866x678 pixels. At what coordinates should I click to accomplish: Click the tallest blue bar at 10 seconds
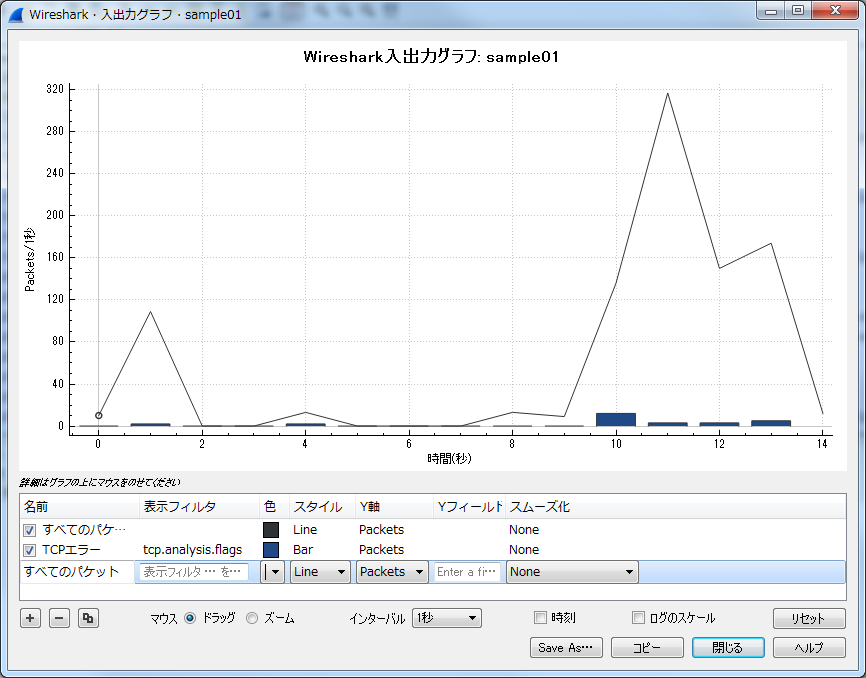(x=616, y=420)
